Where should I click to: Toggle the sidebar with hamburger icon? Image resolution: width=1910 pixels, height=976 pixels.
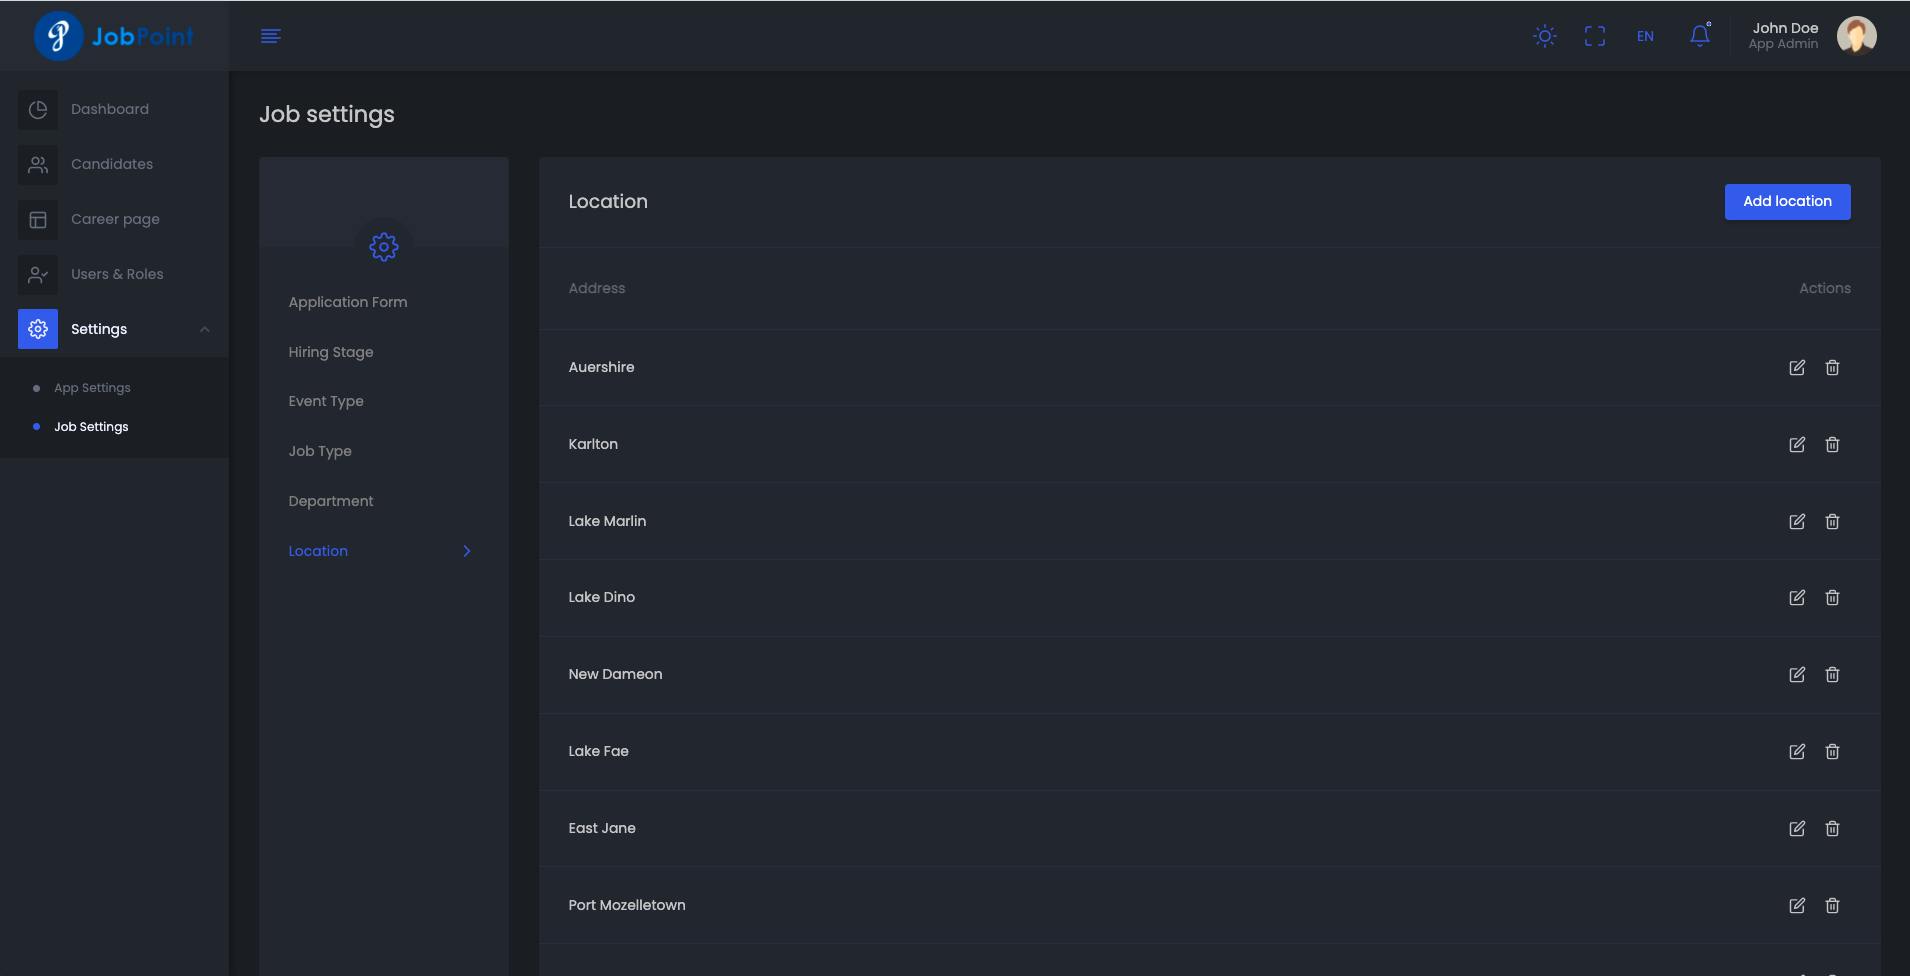click(271, 36)
